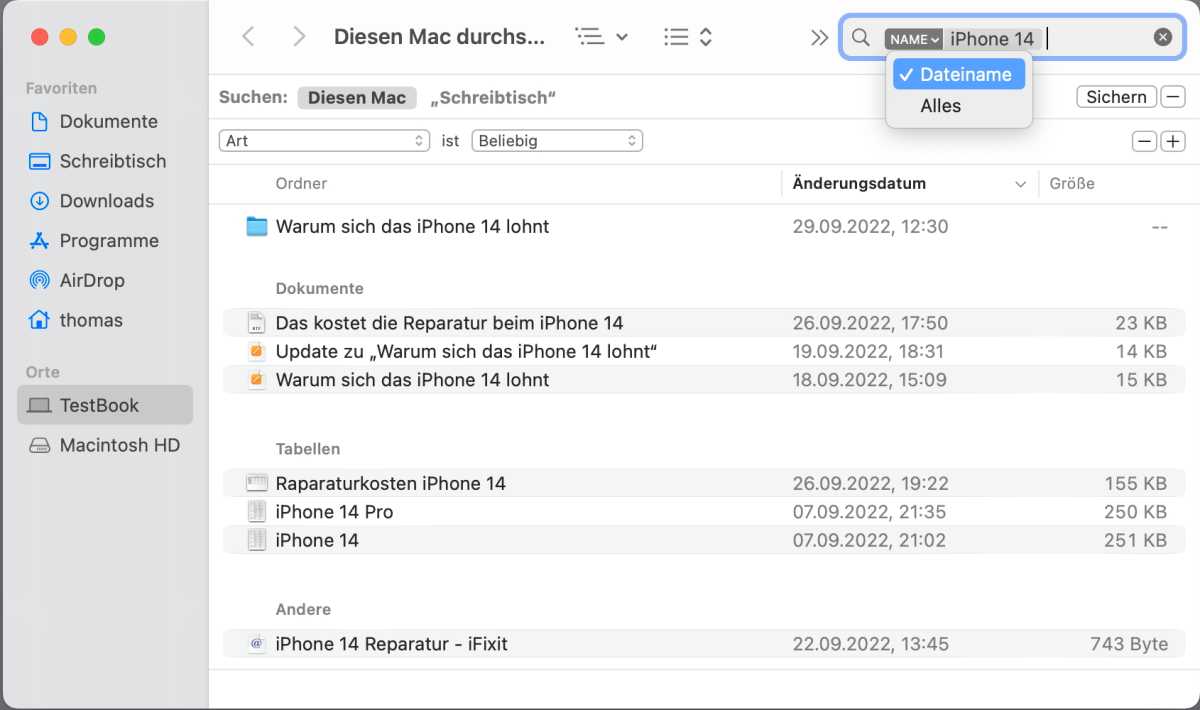
Task: Go forward with the right chevron
Action: [298, 37]
